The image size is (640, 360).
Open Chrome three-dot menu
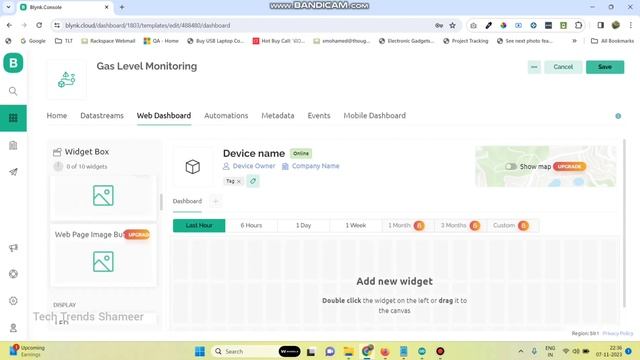tap(631, 25)
